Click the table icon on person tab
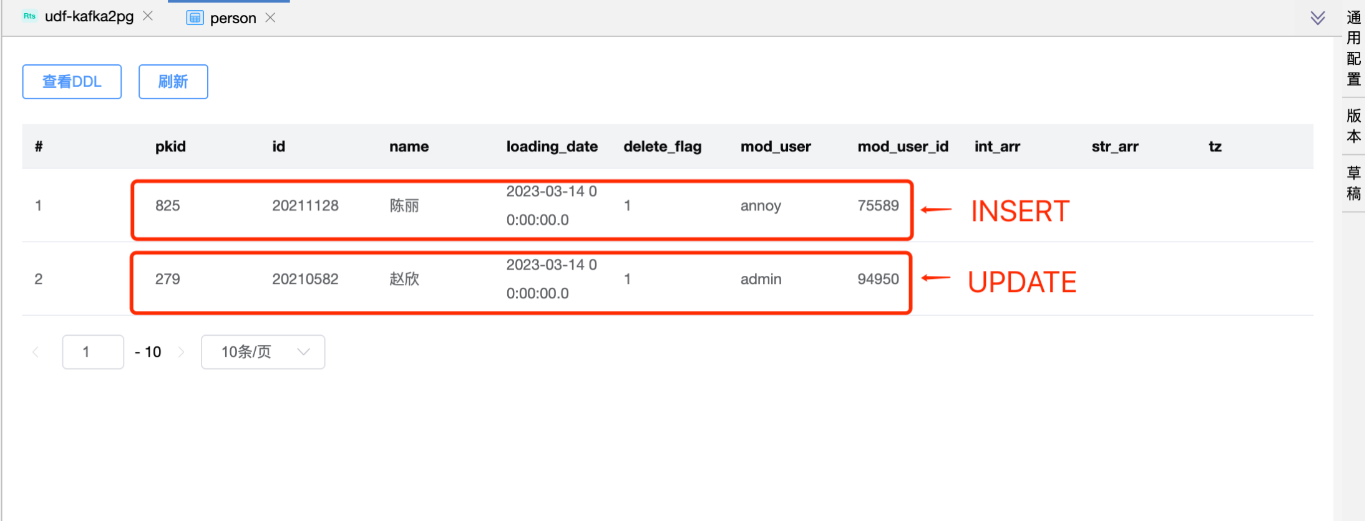 pos(195,18)
